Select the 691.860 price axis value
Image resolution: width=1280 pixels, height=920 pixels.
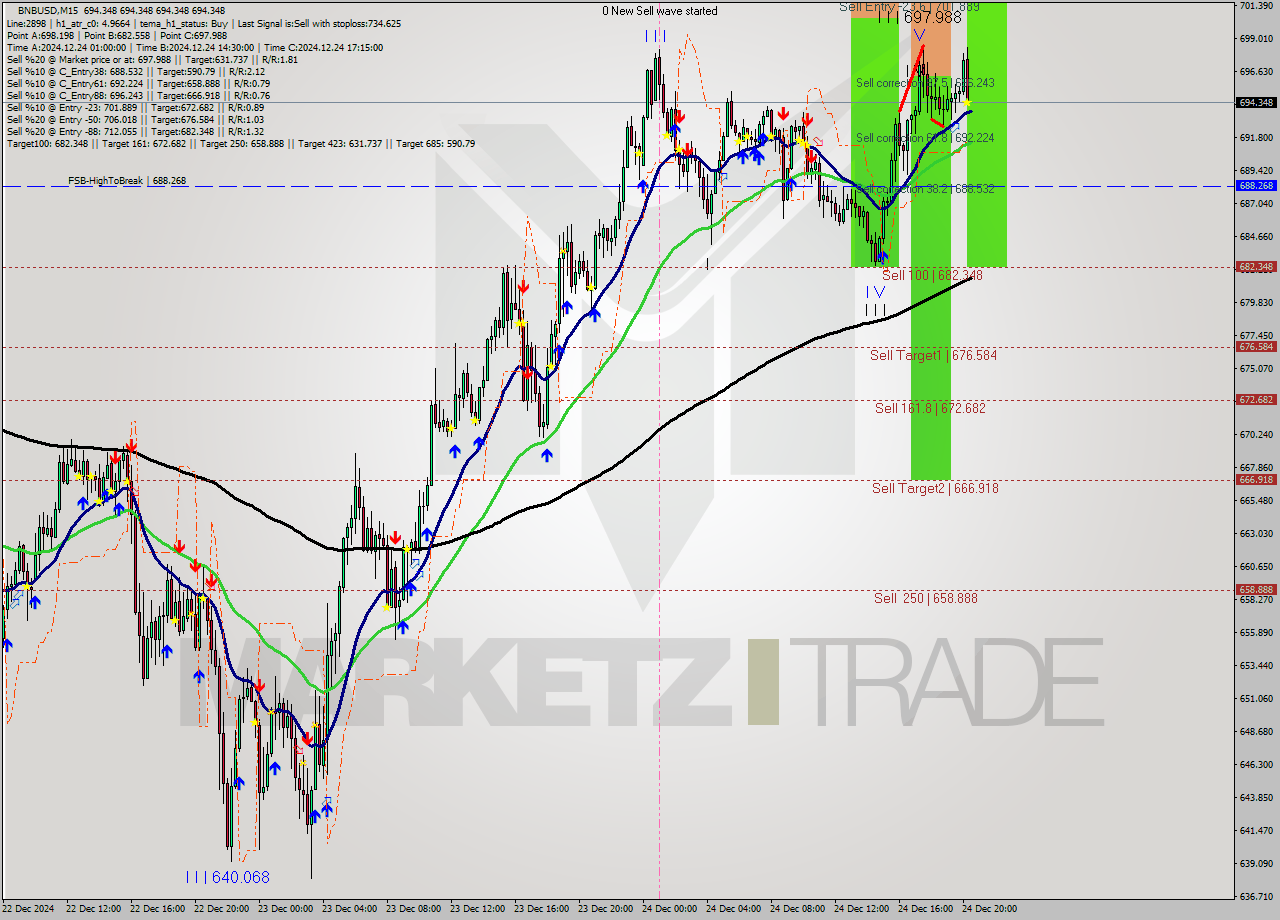click(x=1256, y=137)
